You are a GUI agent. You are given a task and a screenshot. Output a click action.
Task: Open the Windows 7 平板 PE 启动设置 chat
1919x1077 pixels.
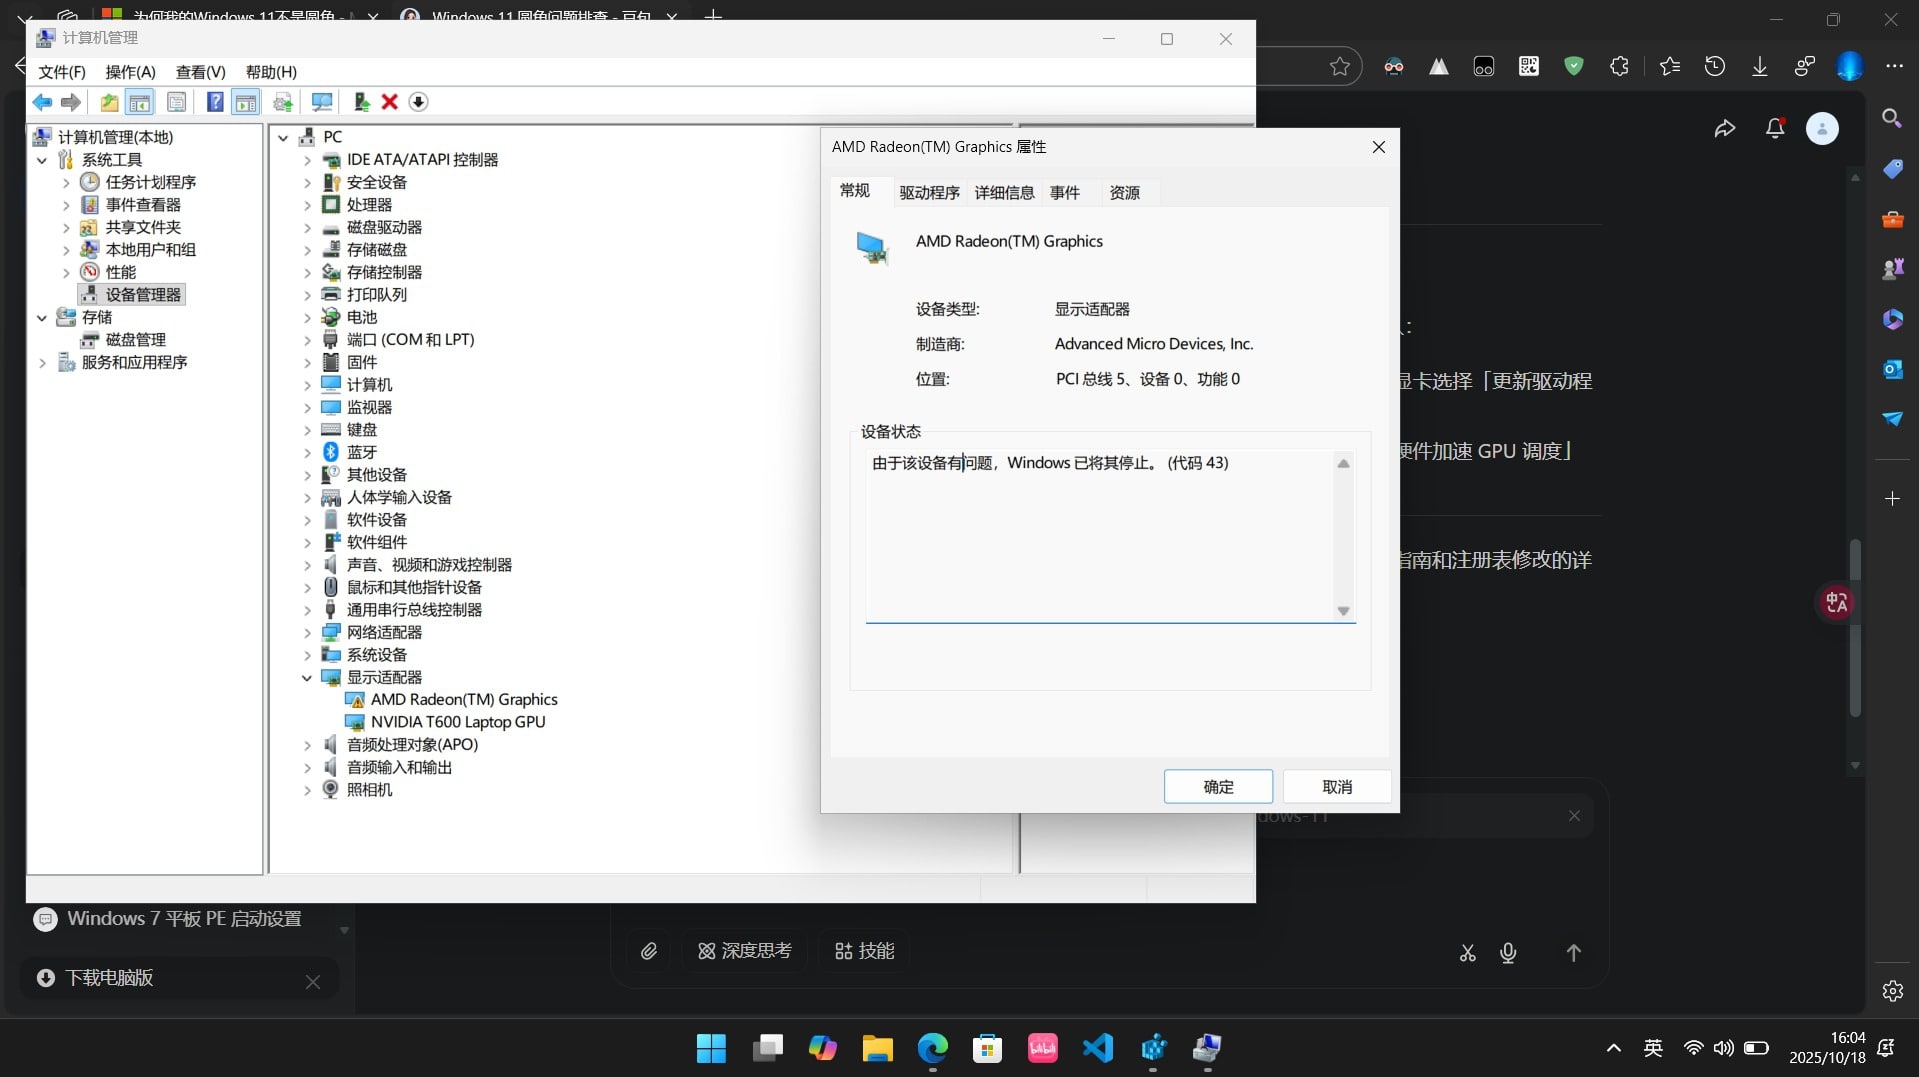tap(184, 919)
